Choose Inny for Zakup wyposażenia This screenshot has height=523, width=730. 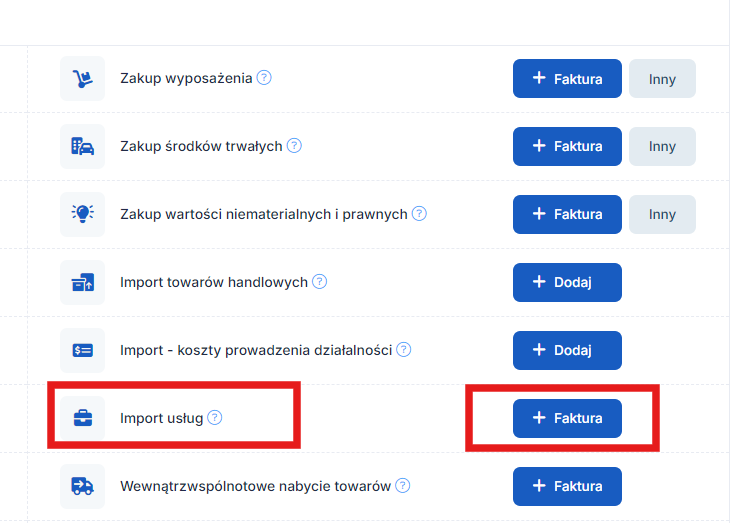(662, 79)
